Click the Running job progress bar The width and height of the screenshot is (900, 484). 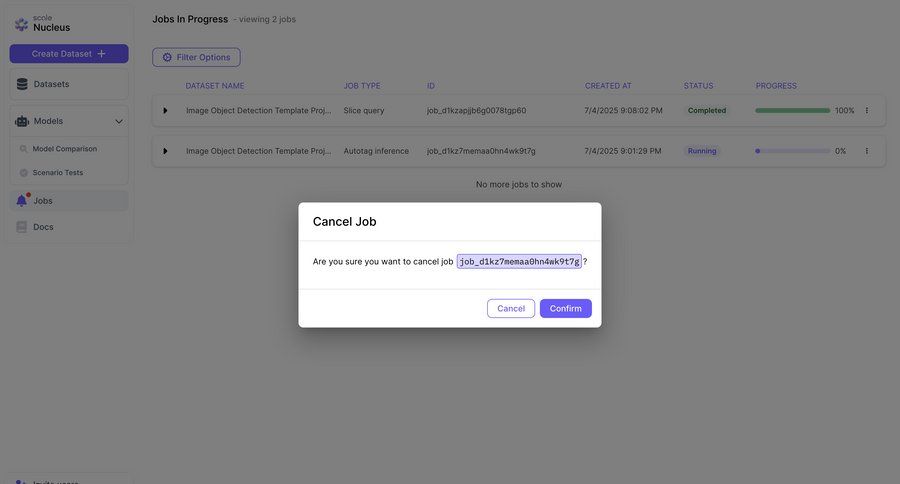792,151
